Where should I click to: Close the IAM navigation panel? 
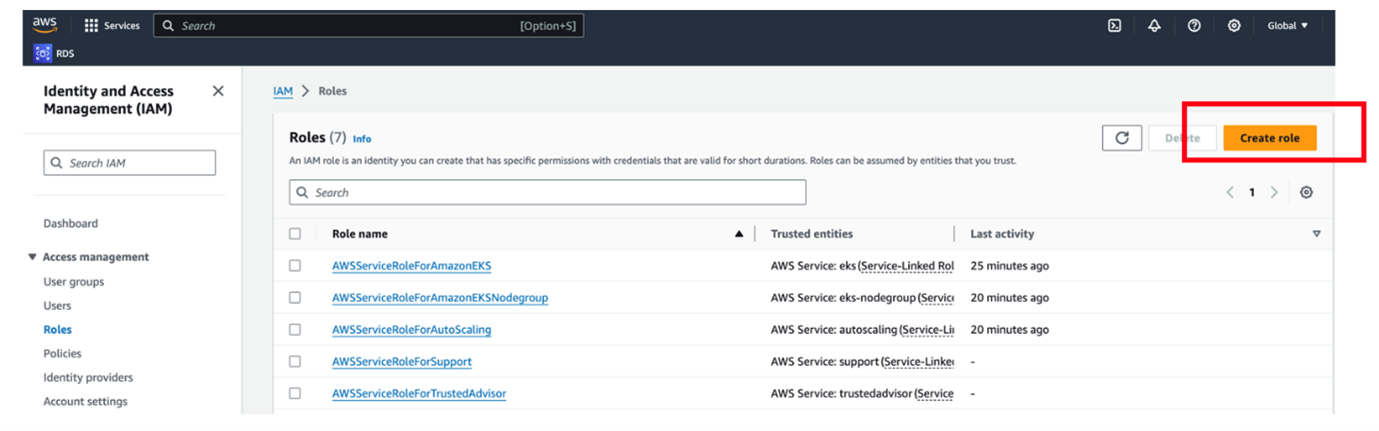tap(218, 91)
